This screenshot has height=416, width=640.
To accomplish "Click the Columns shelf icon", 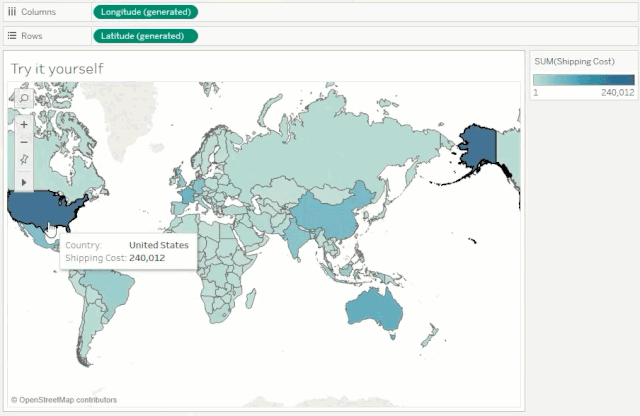I will click(11, 12).
